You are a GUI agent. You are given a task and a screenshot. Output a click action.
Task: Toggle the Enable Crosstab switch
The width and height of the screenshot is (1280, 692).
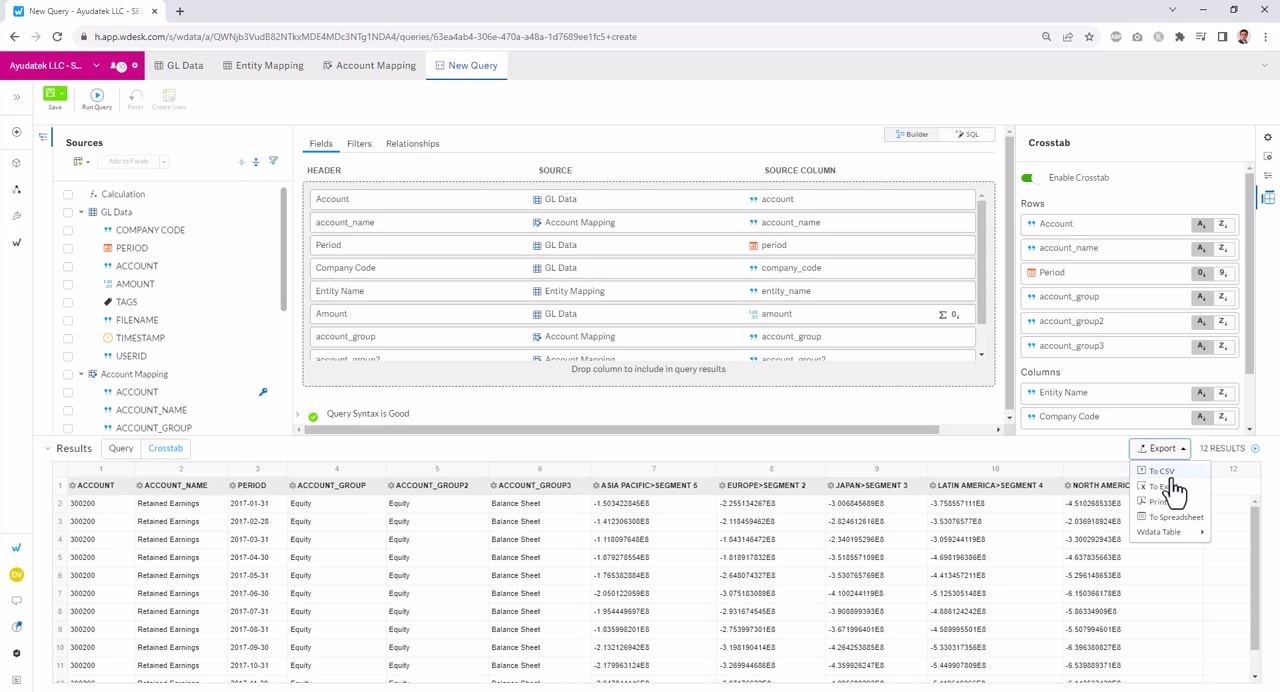[x=1029, y=178]
